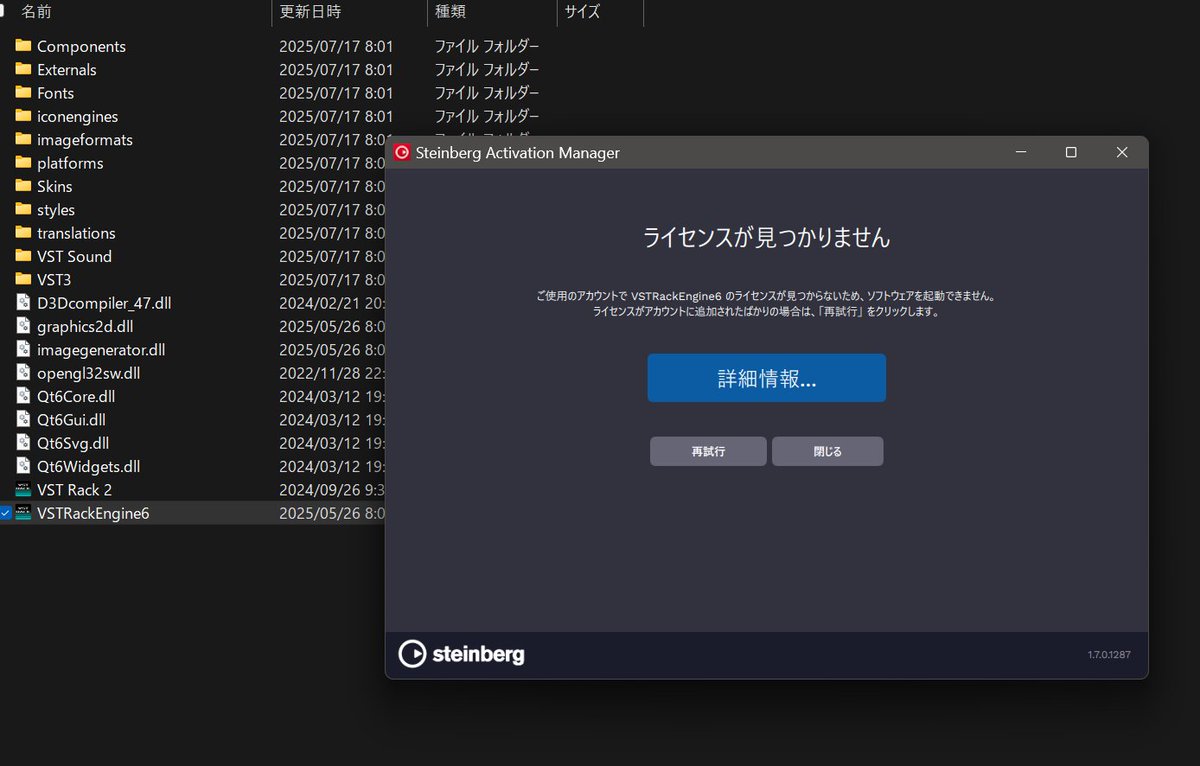Click the VST3 folder icon

[23, 279]
